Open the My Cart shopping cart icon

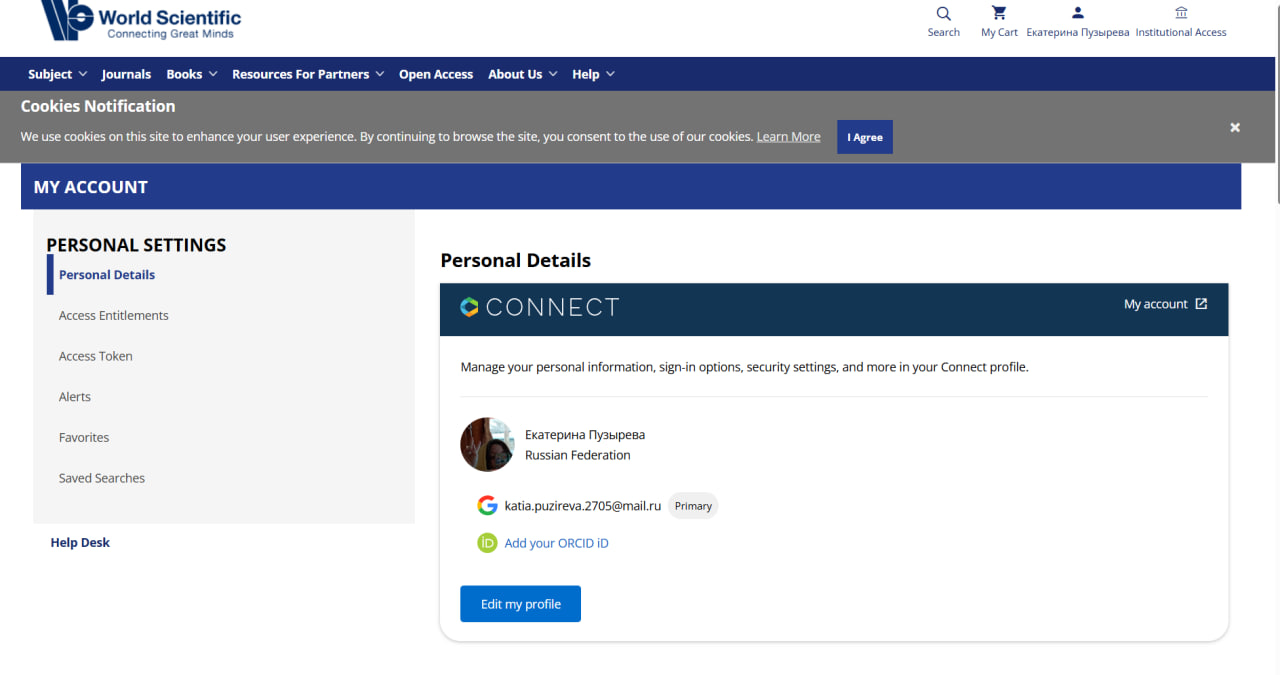(999, 14)
